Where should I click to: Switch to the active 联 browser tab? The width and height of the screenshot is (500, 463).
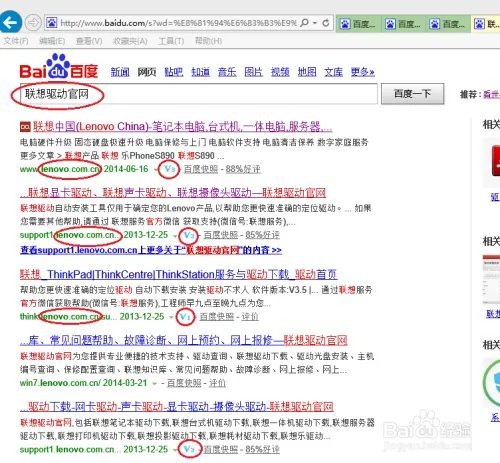pos(486,24)
